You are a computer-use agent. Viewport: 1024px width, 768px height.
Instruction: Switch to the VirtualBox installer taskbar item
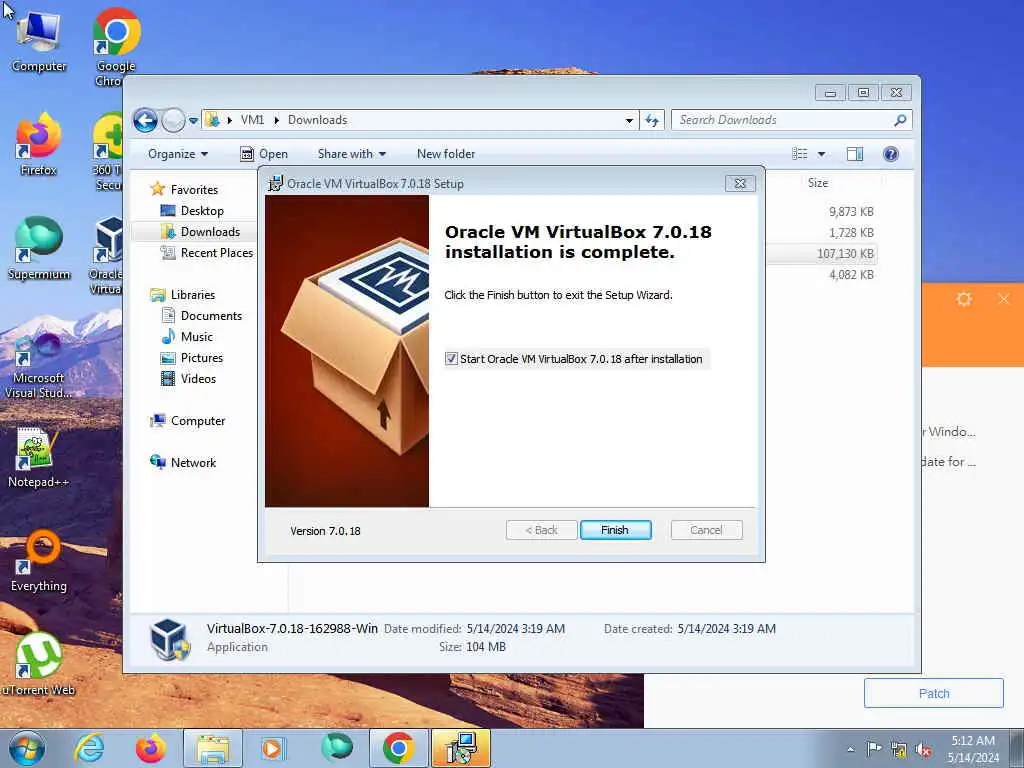pos(460,748)
